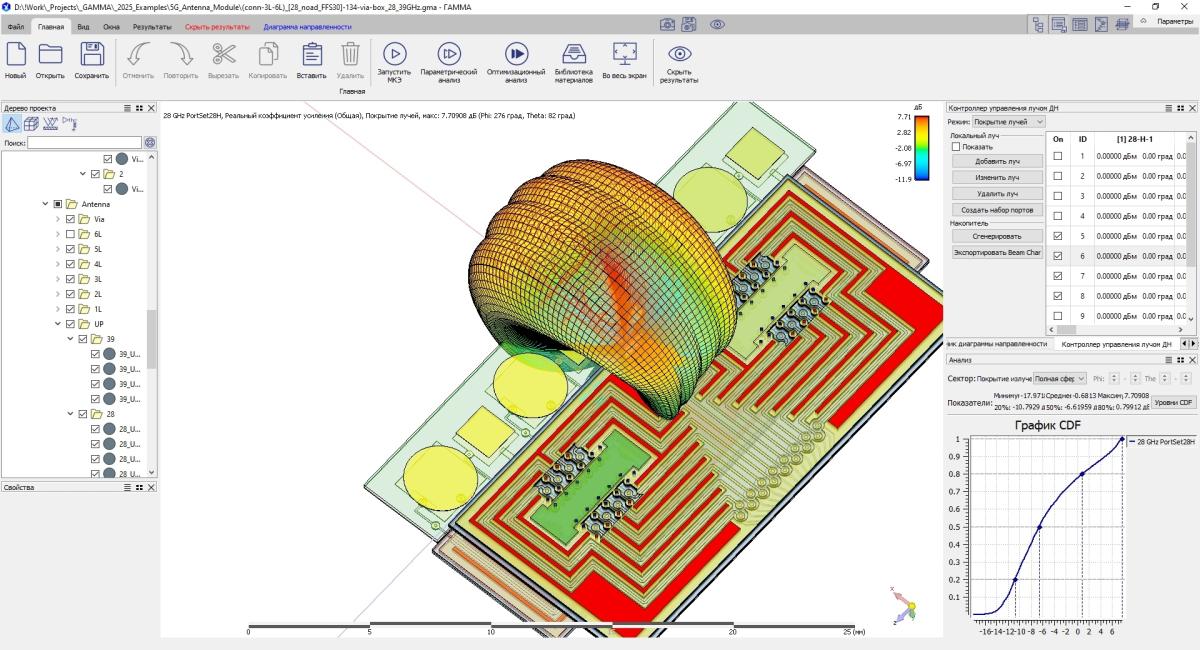1200x650 pixels.
Task: Open the Режим Покрытие лучей dropdown
Action: coord(1011,121)
